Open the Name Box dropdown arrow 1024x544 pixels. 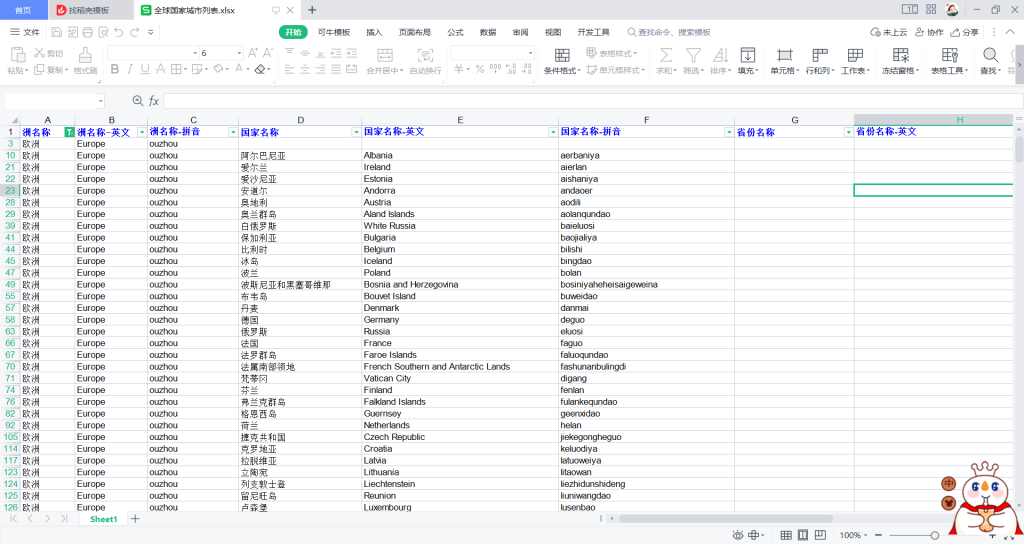pyautogui.click(x=100, y=101)
